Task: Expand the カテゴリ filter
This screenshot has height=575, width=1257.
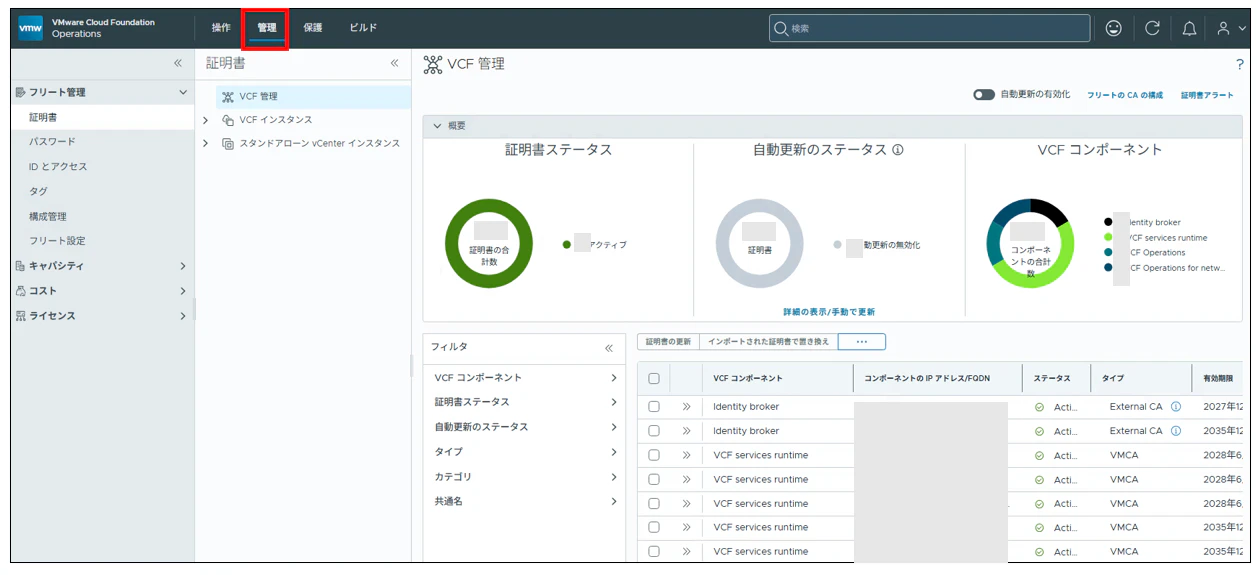Action: 613,477
